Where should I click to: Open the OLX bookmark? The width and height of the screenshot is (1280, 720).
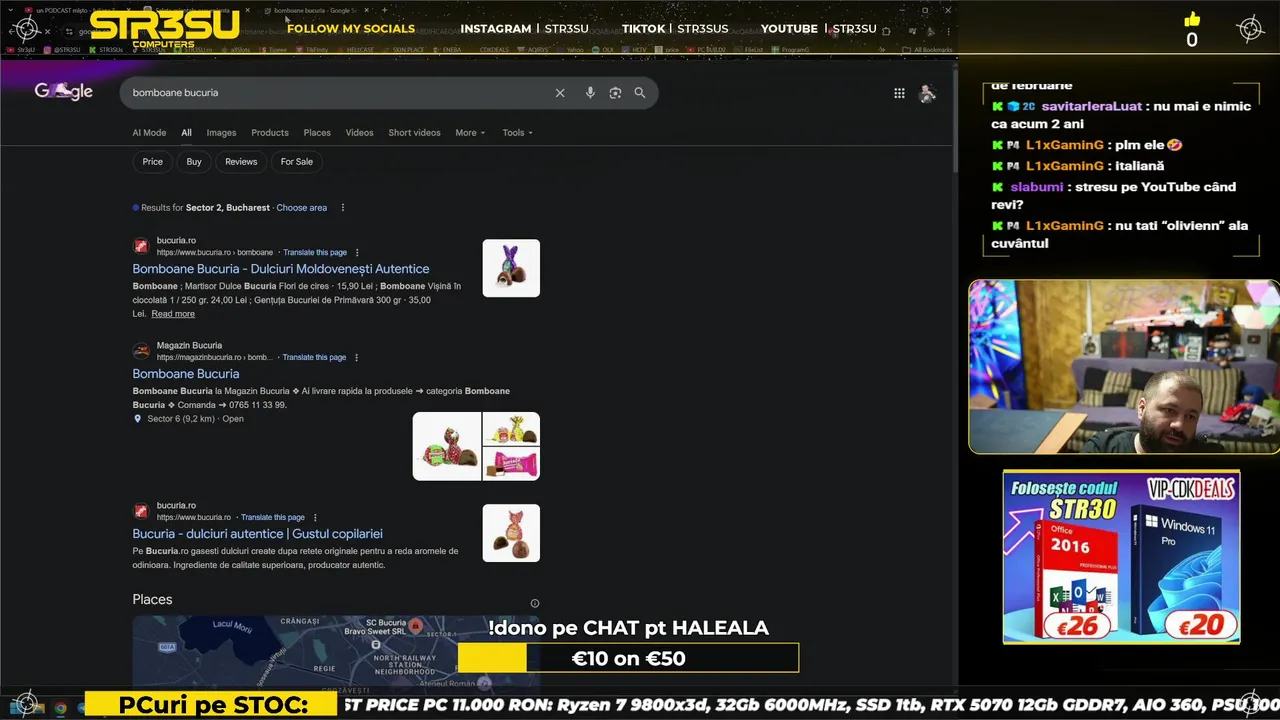(x=603, y=50)
